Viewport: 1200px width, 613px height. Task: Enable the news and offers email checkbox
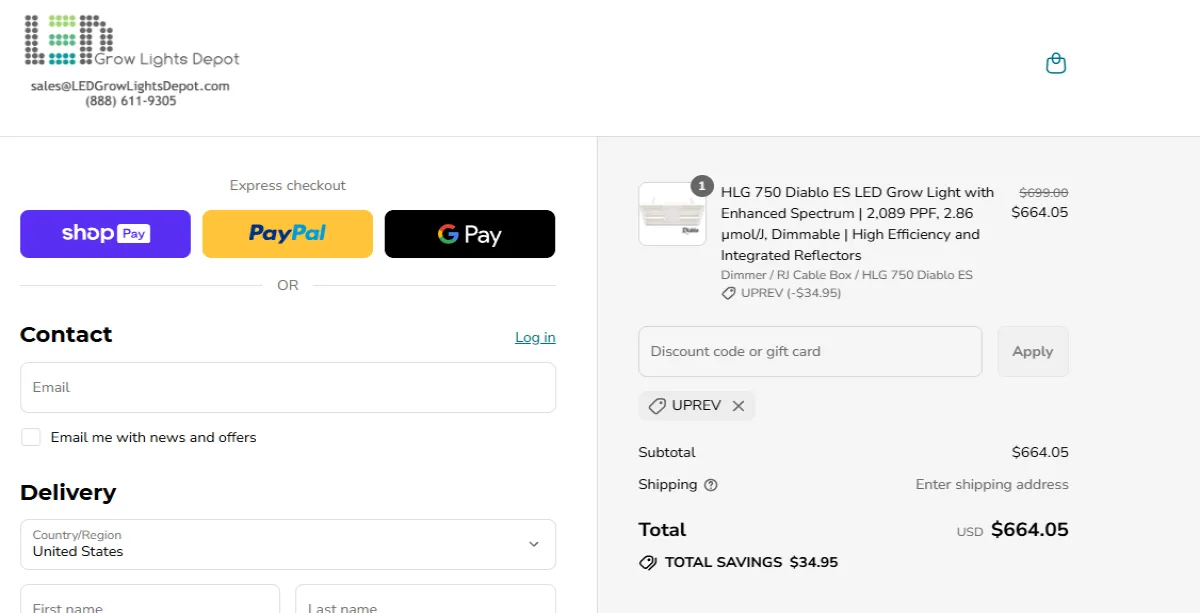coord(31,437)
